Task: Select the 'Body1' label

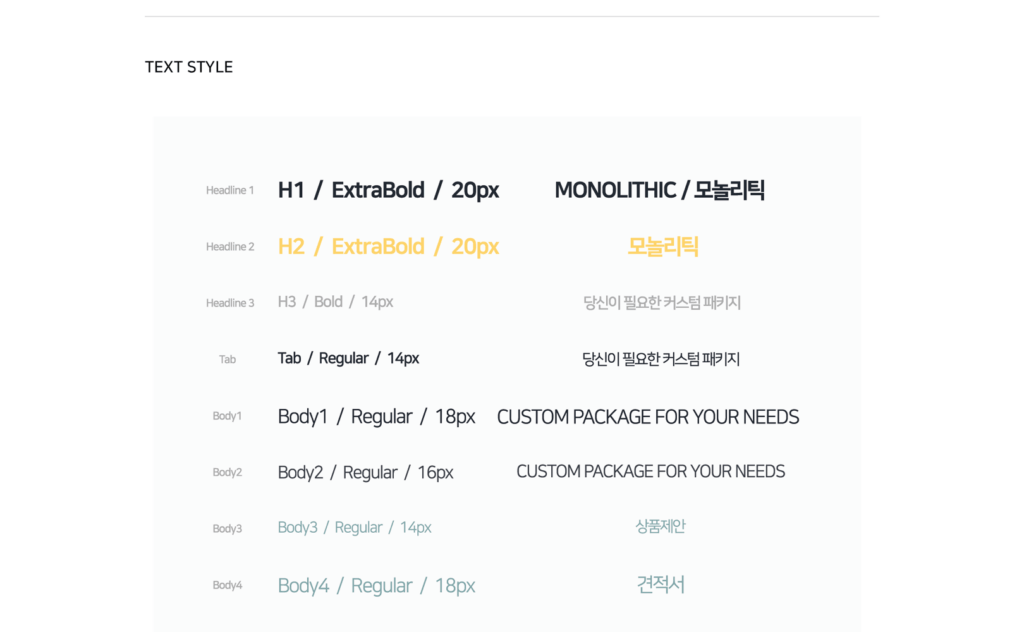Action: pyautogui.click(x=227, y=416)
